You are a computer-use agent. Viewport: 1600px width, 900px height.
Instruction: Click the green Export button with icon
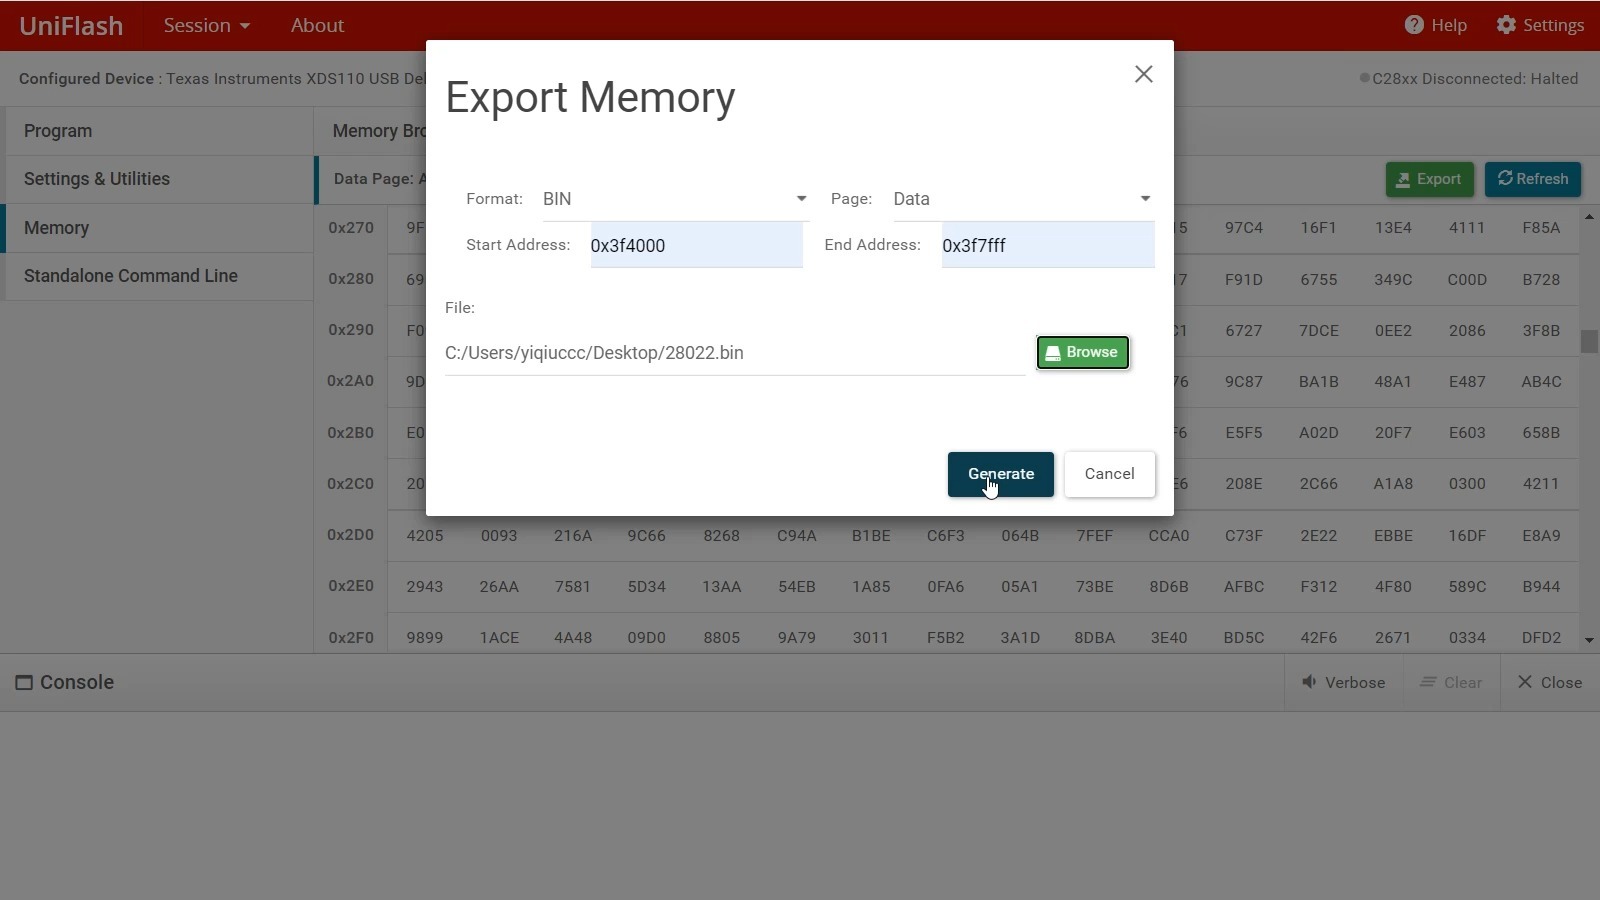pyautogui.click(x=1429, y=179)
